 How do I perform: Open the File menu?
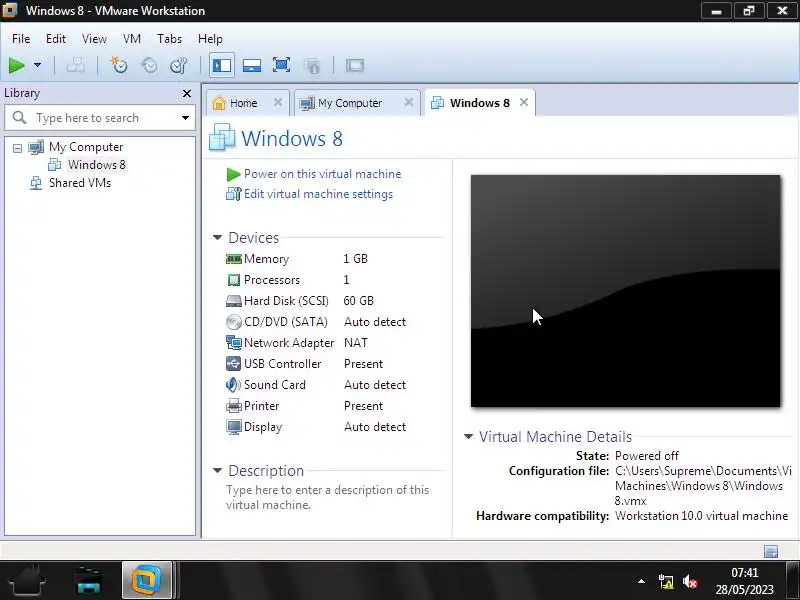click(21, 39)
